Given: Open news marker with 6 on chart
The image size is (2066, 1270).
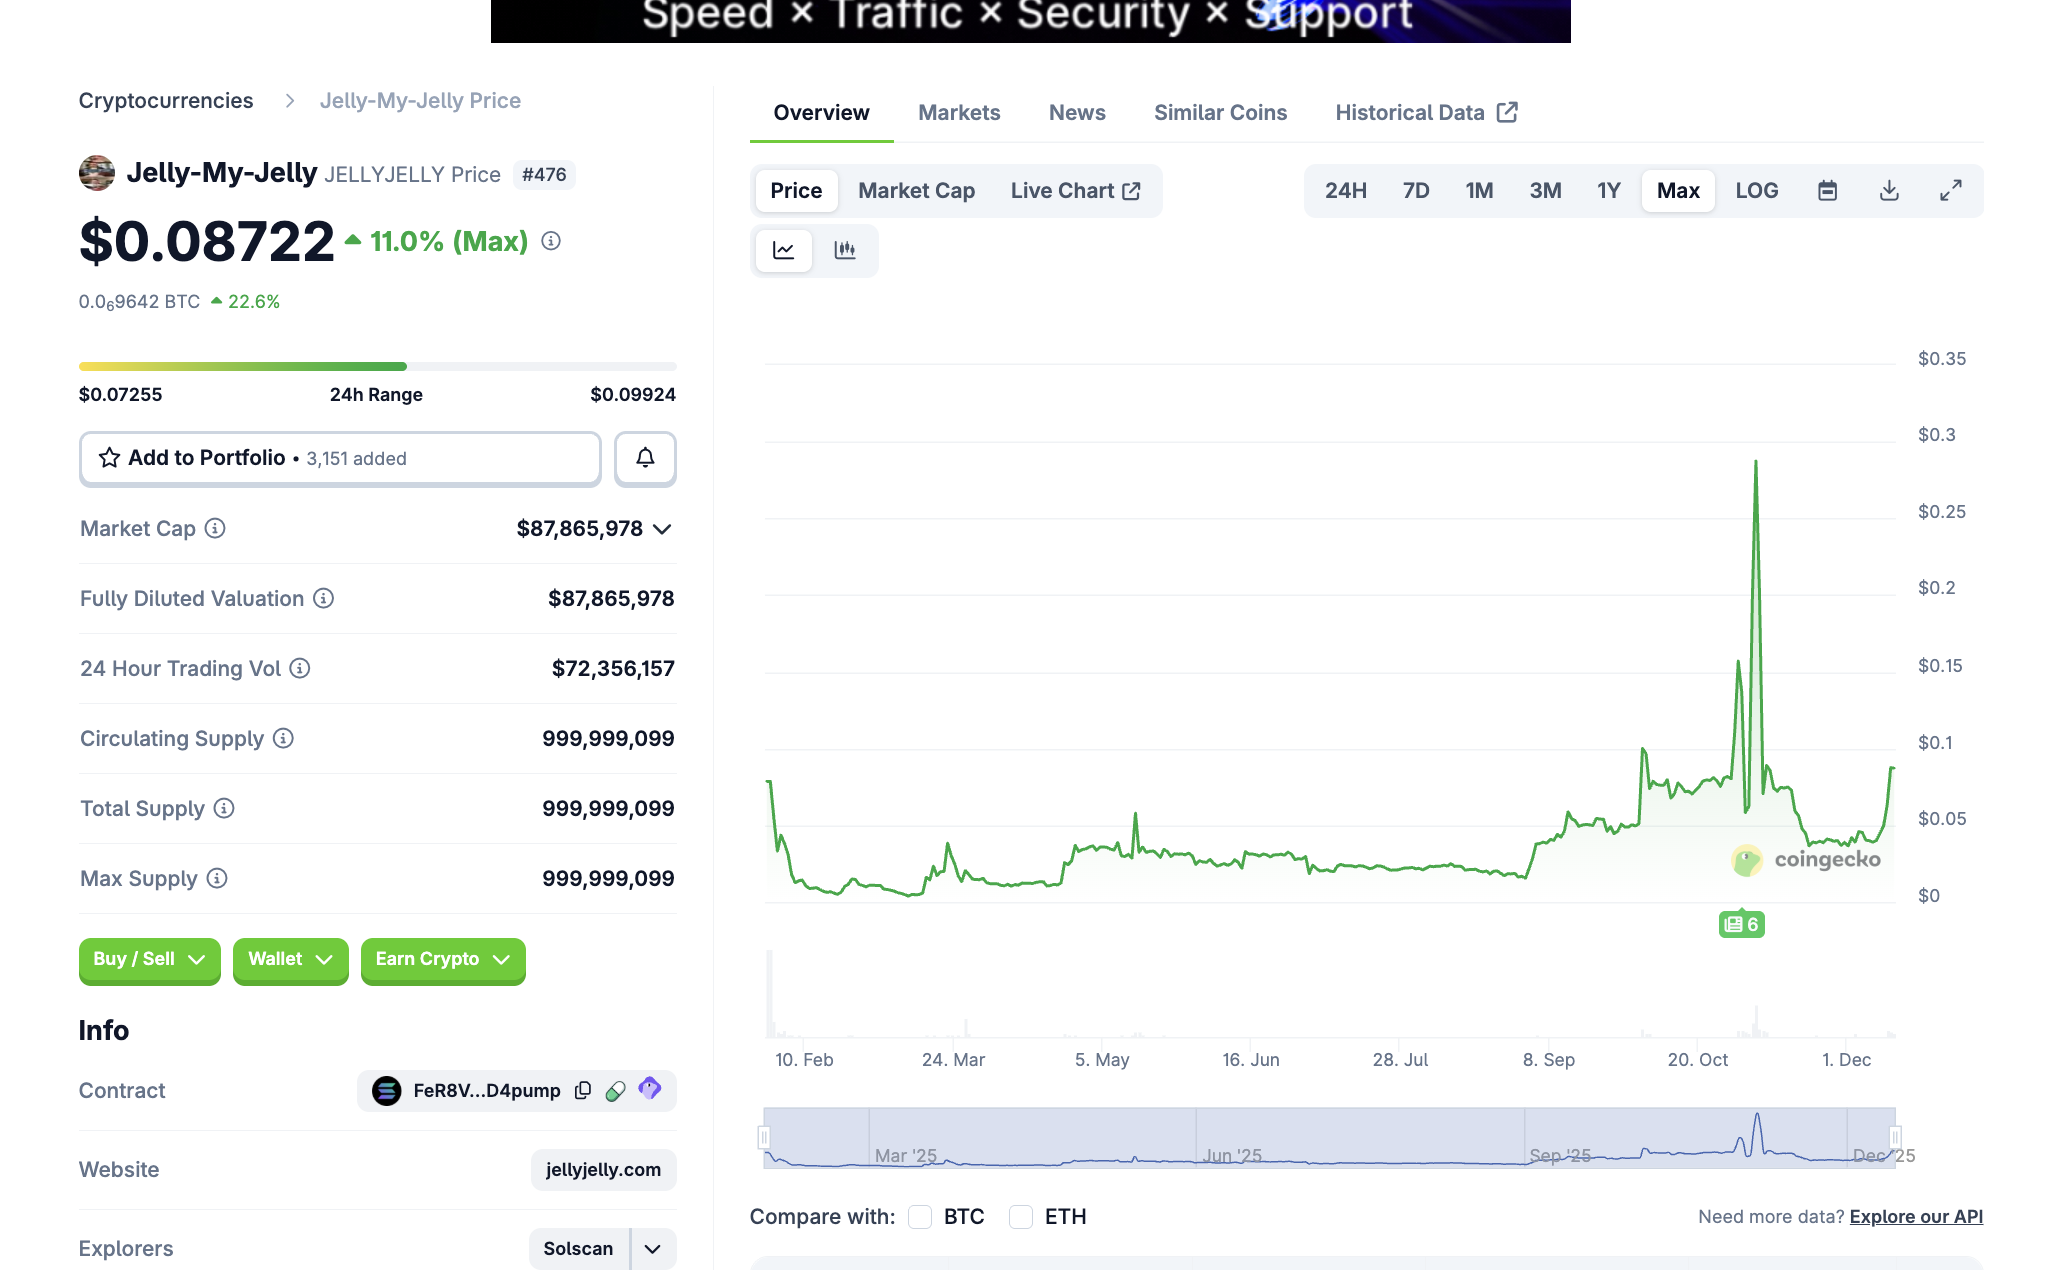Looking at the screenshot, I should click(1741, 924).
